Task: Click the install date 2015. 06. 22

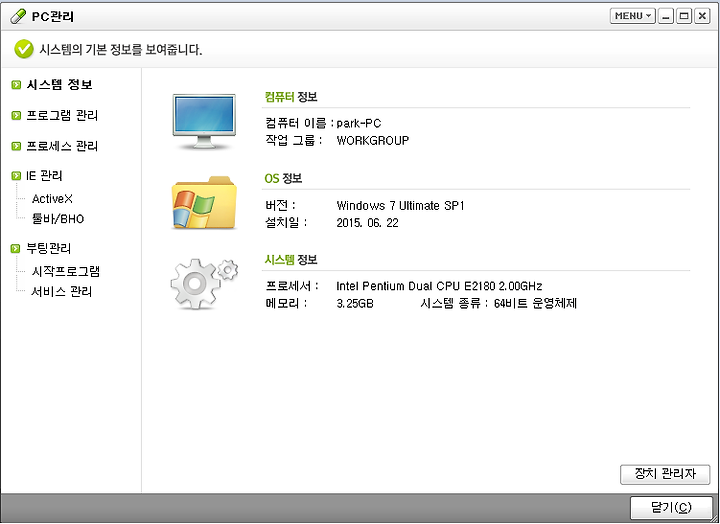Action: [x=367, y=223]
